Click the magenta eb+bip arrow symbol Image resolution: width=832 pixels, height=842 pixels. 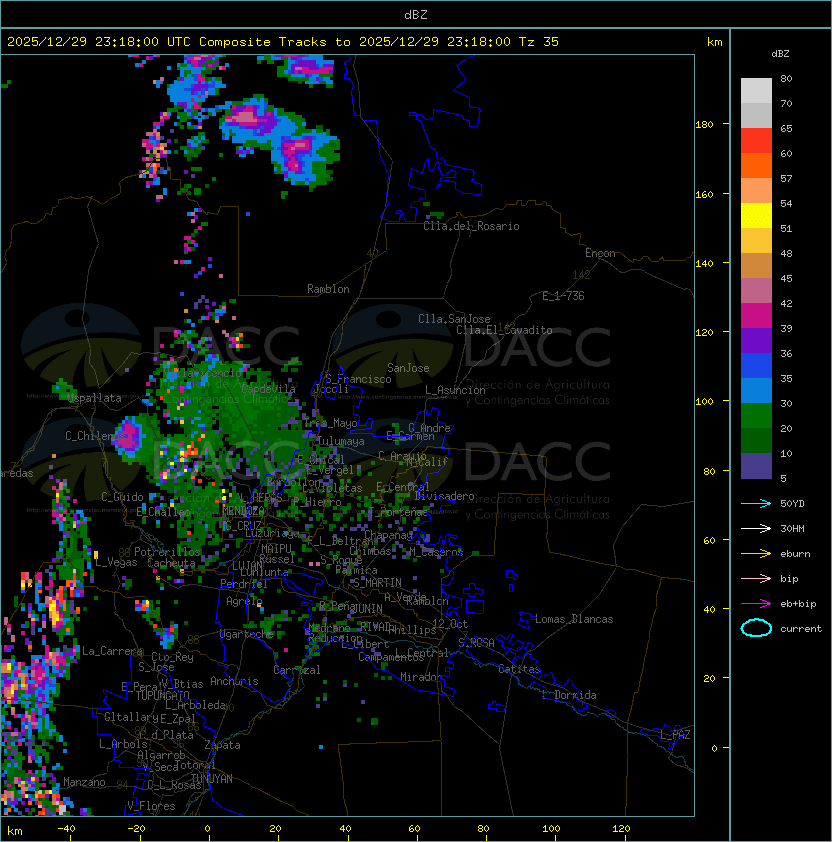[x=756, y=604]
